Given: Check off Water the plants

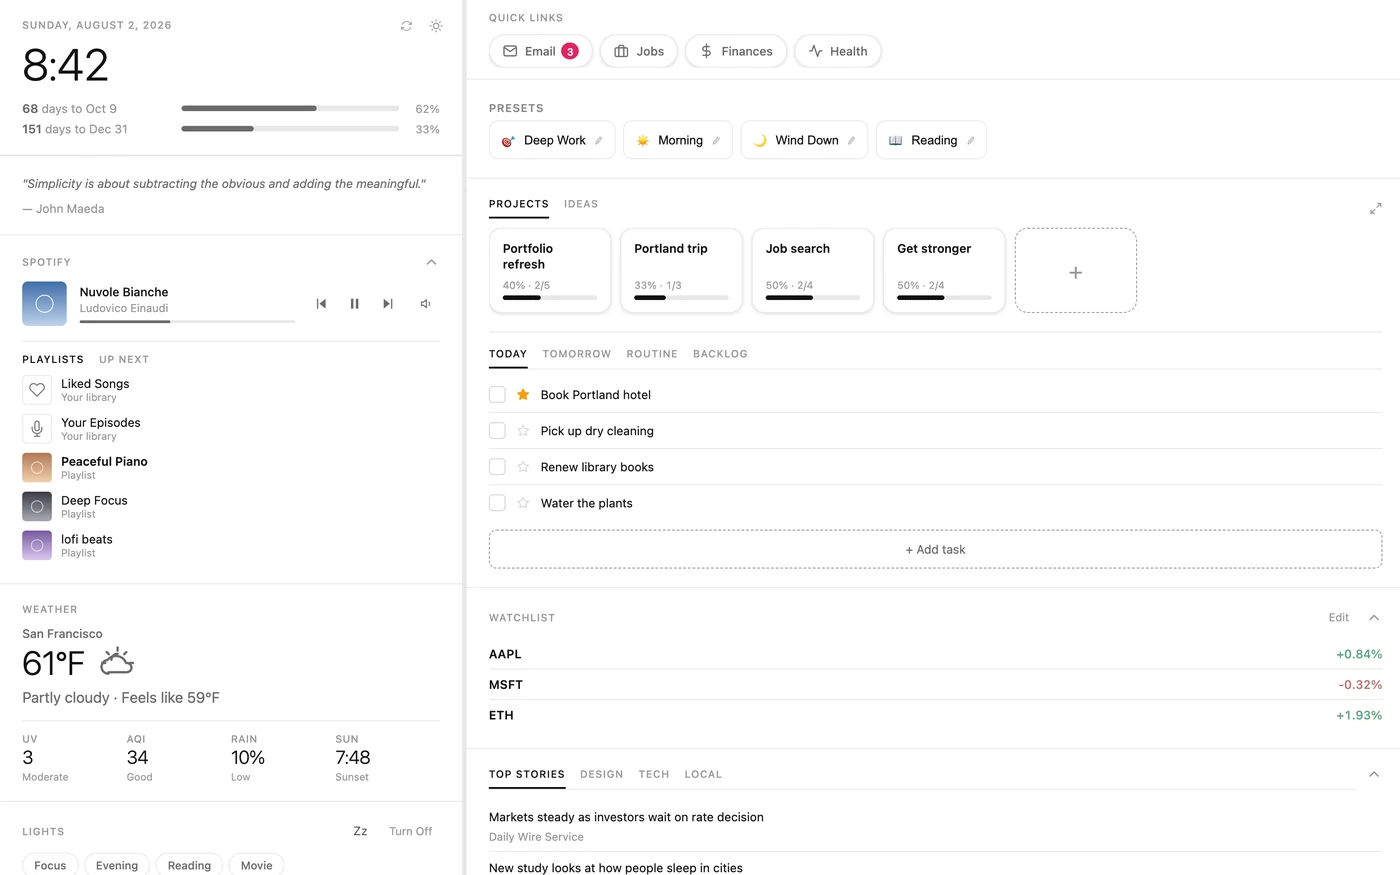Looking at the screenshot, I should (497, 503).
